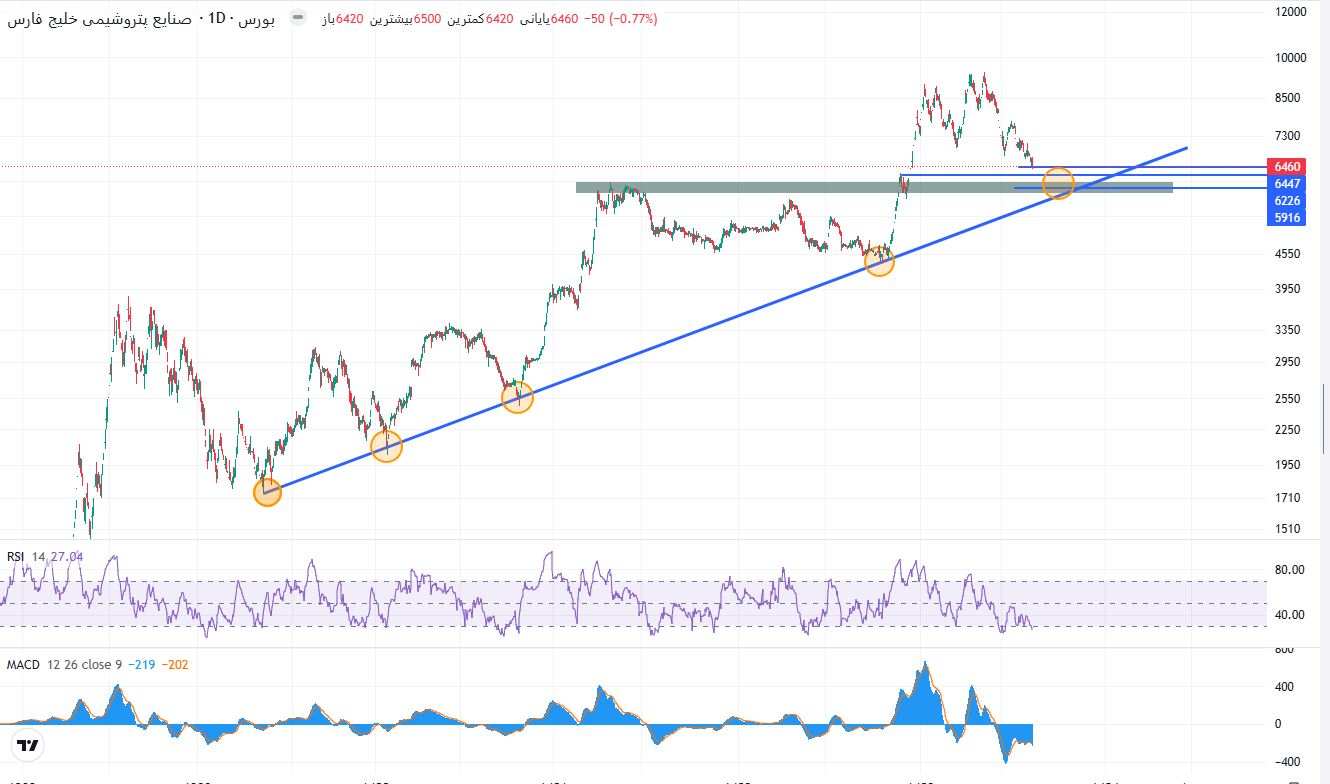The image size is (1330, 784).
Task: Click the TradingView logo icon
Action: pyautogui.click(x=28, y=746)
